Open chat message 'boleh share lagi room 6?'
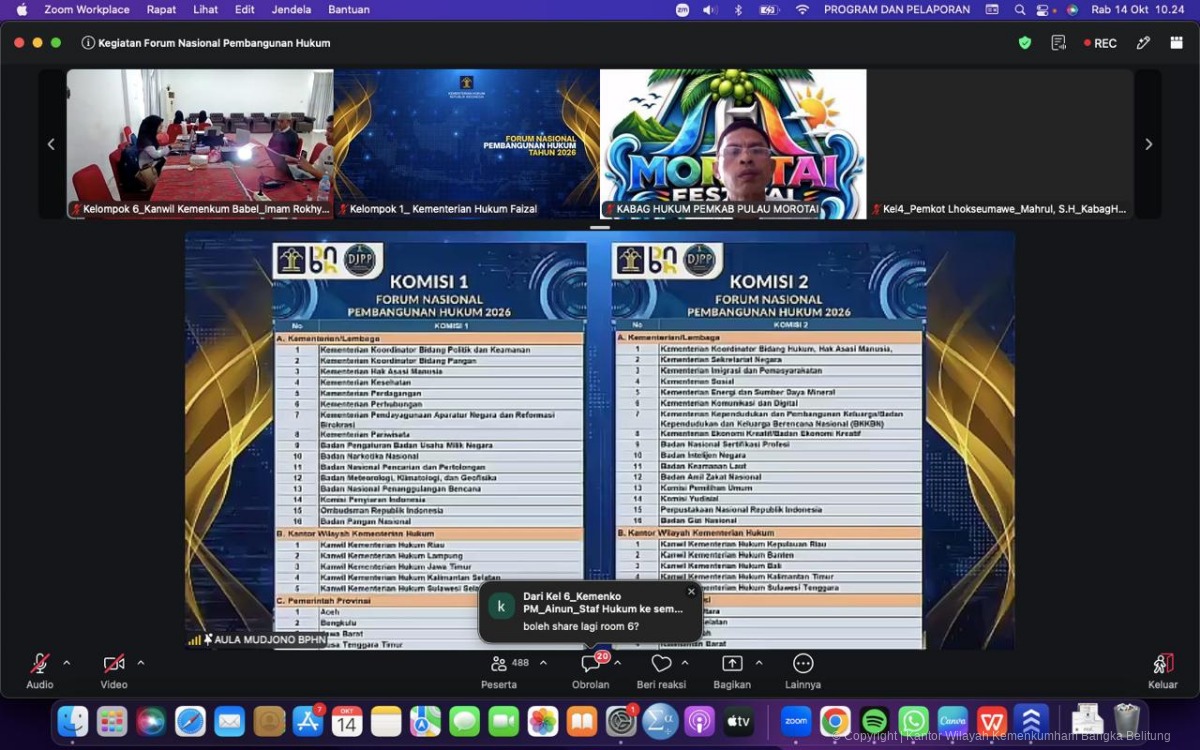This screenshot has width=1200, height=750. click(x=590, y=612)
